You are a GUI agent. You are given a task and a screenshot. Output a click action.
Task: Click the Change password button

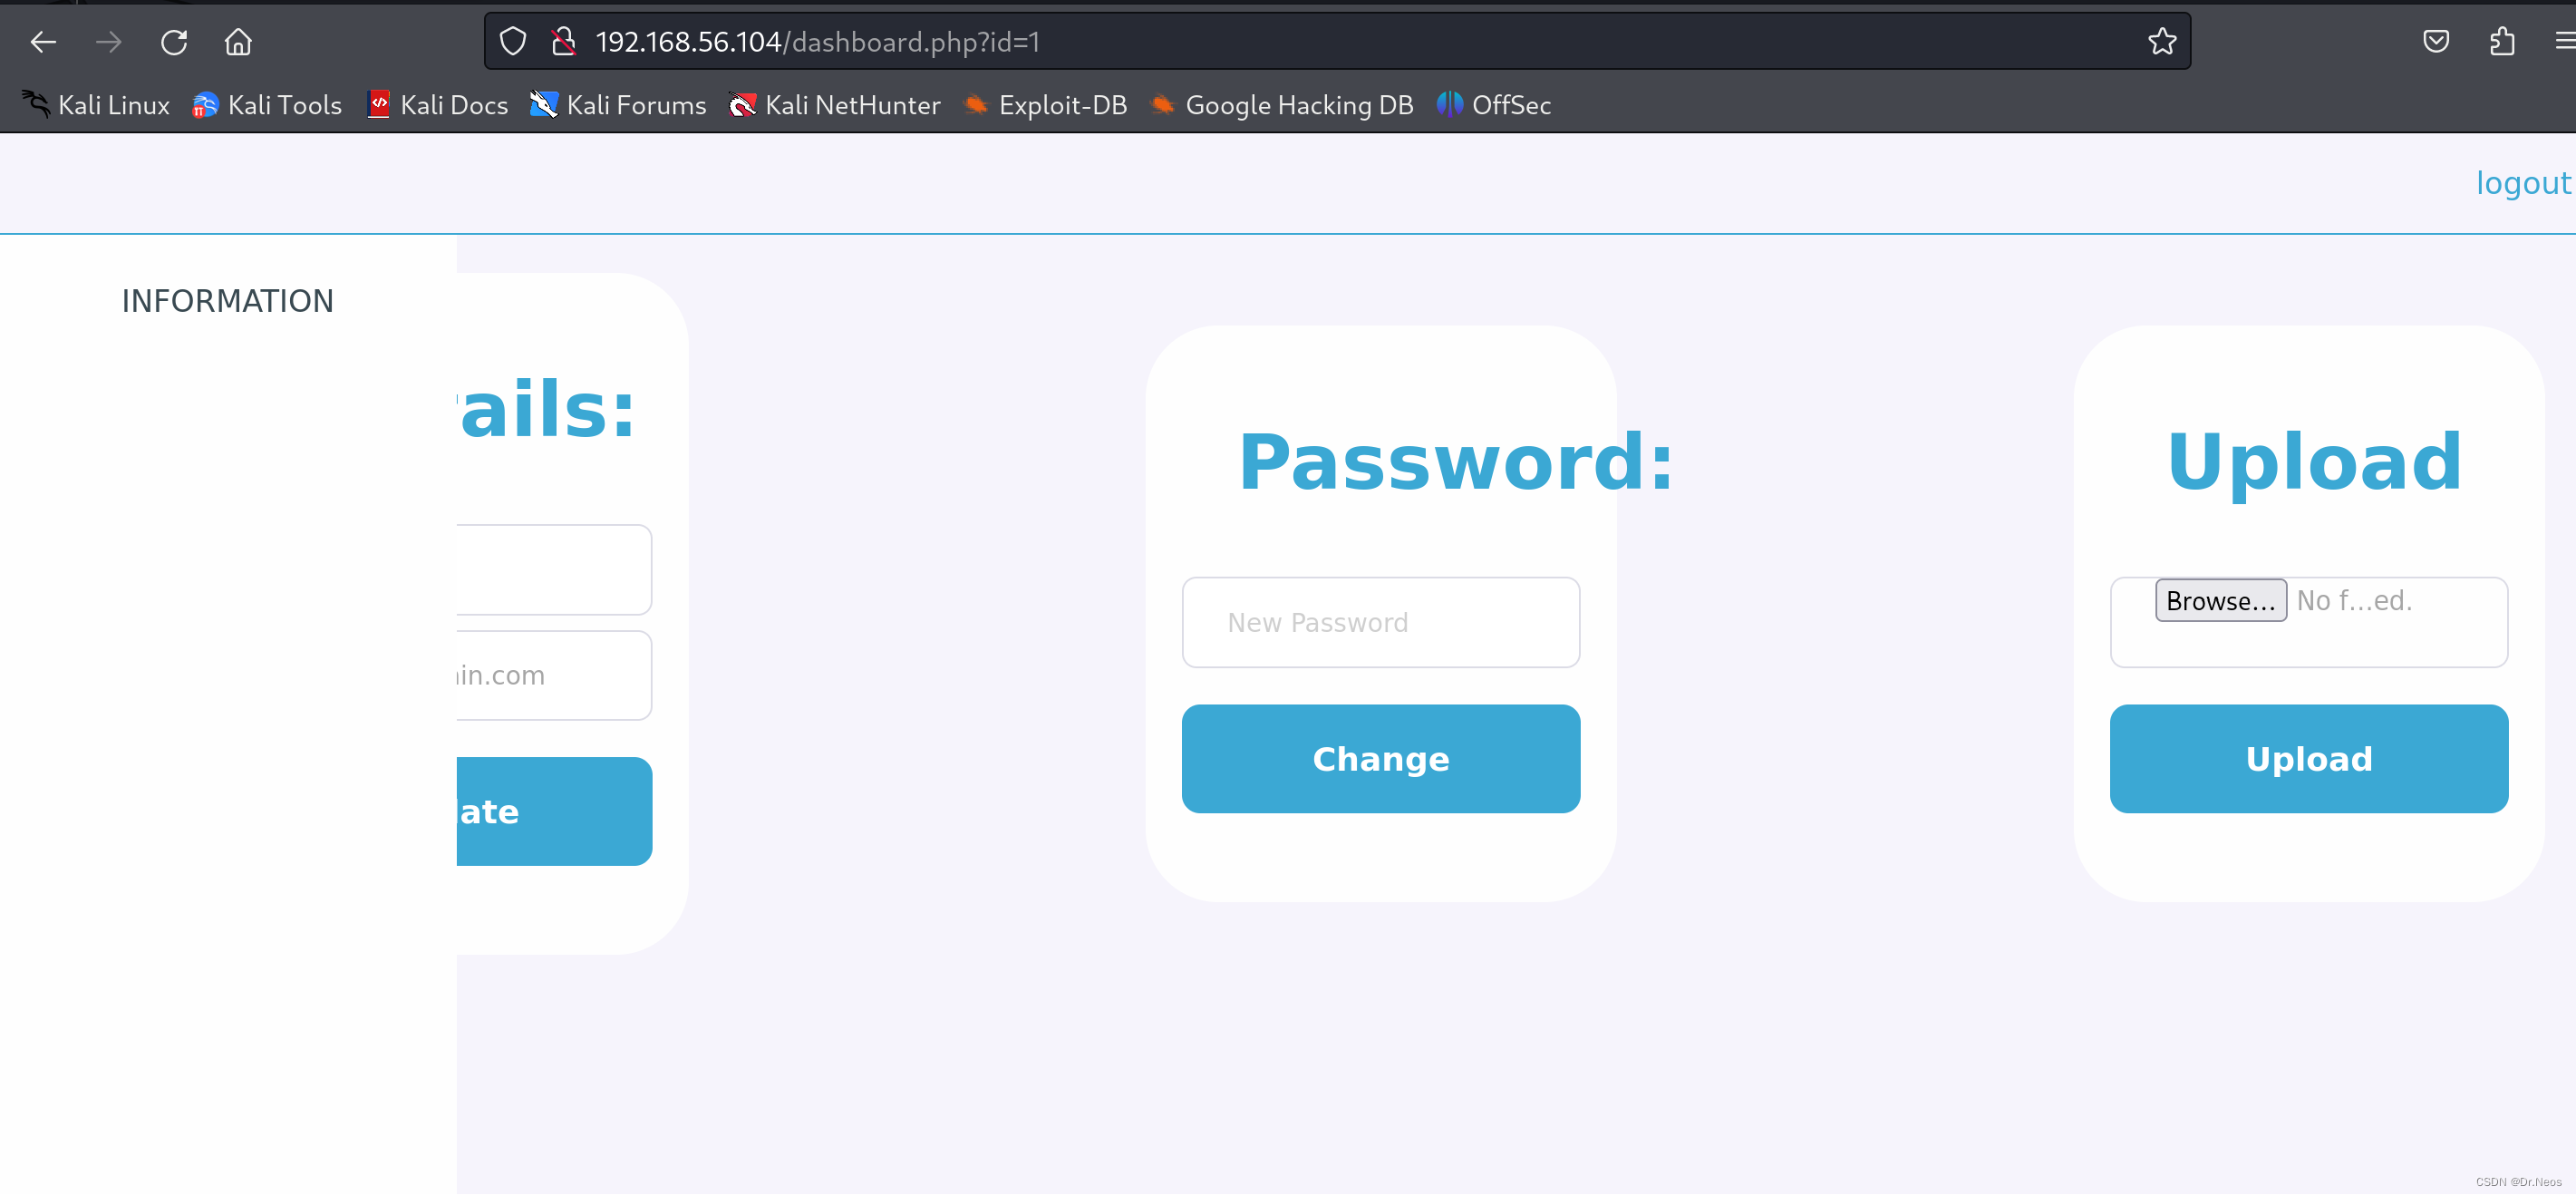click(x=1380, y=758)
